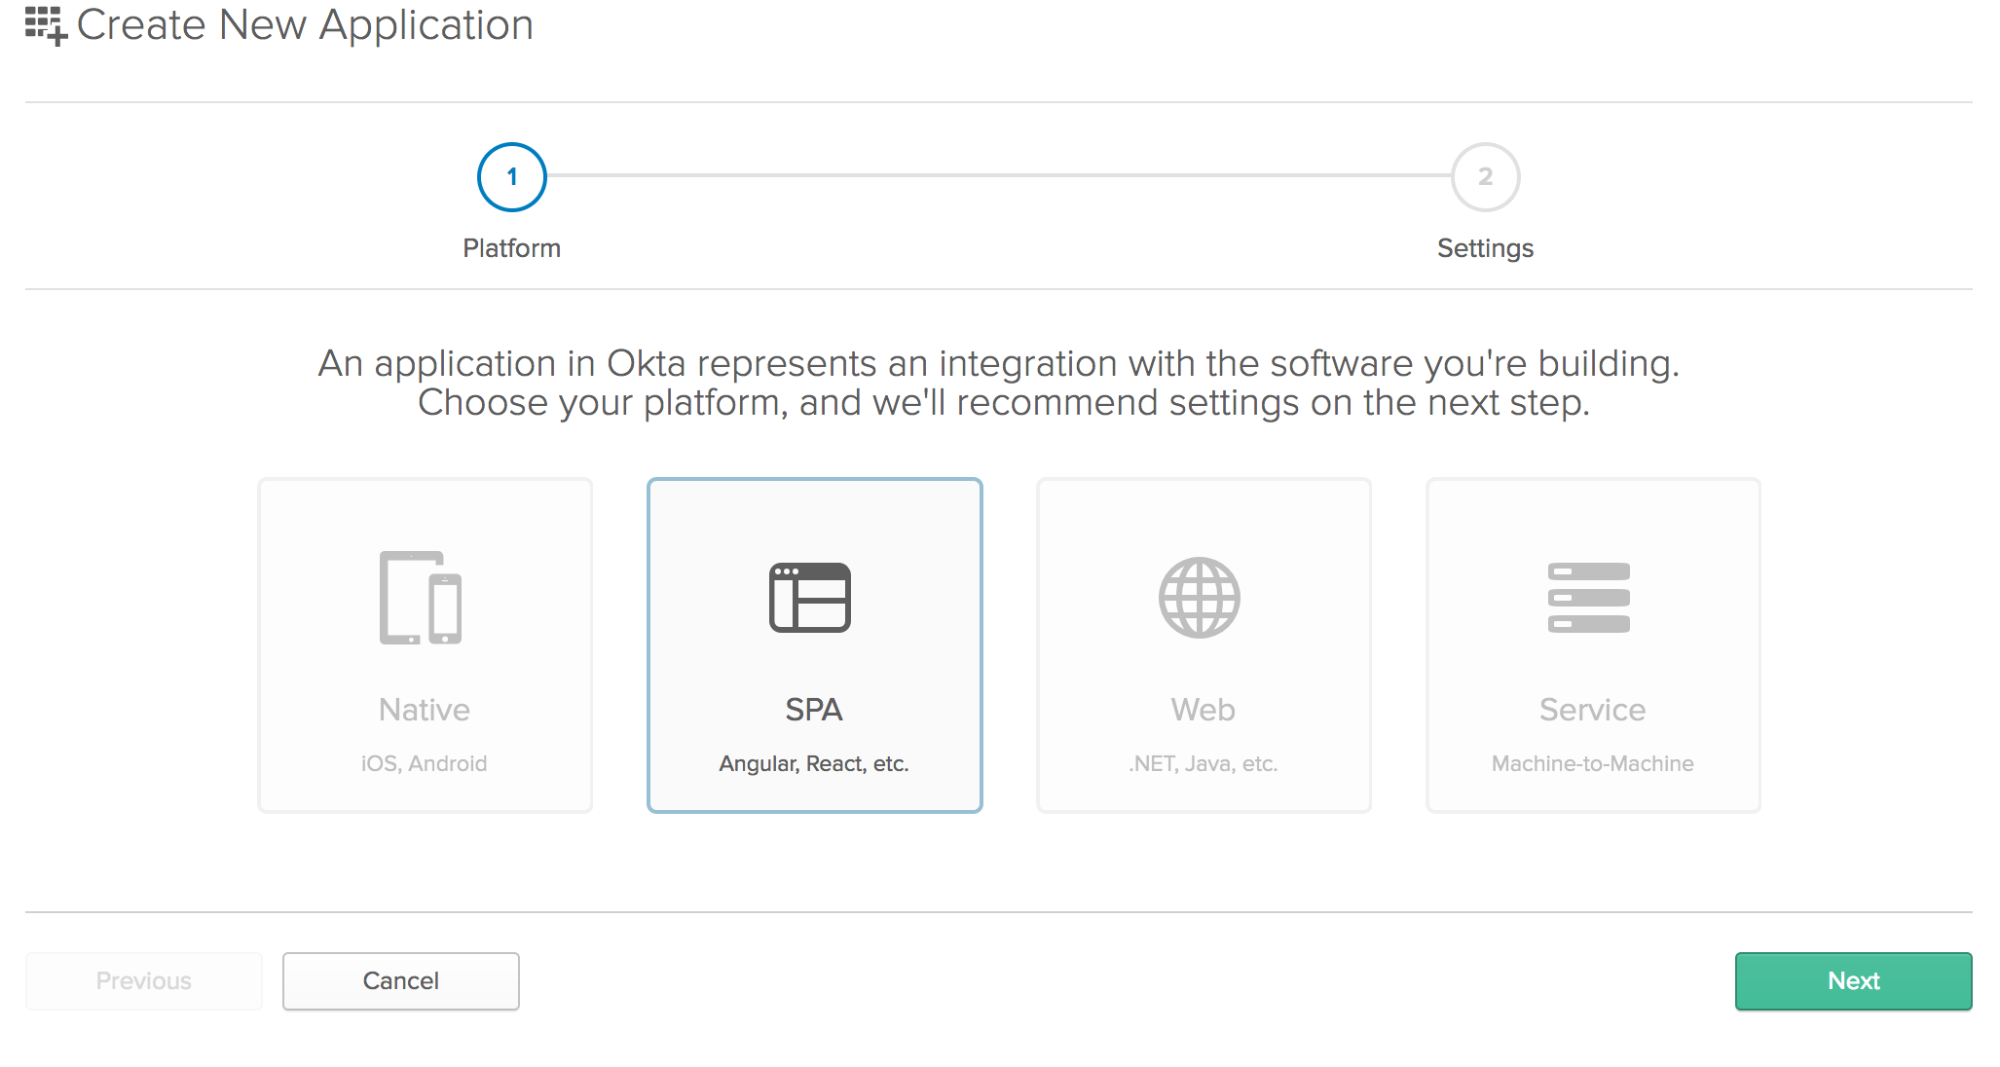Cancel the application creation
The image size is (2000, 1067).
pos(400,981)
